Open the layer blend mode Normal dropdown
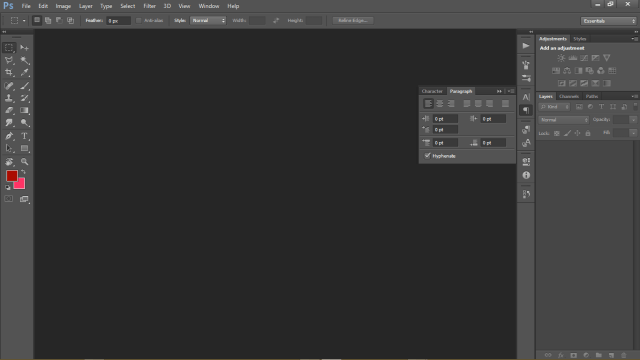Image resolution: width=640 pixels, height=360 pixels. coord(564,120)
